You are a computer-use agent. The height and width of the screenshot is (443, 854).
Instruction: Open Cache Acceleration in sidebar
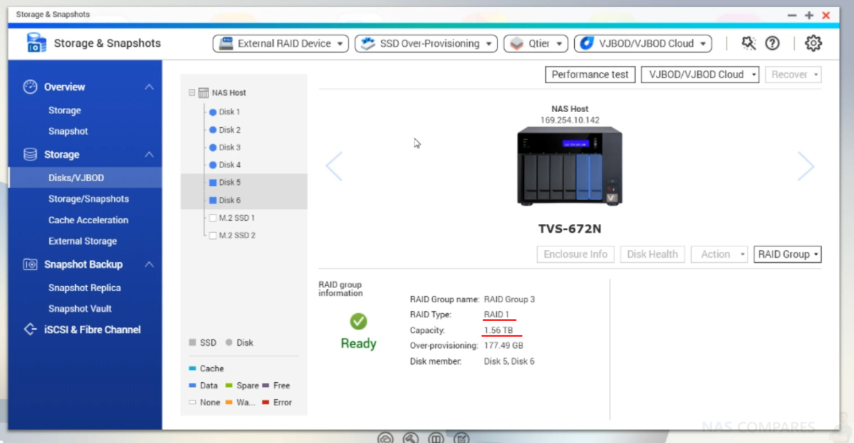(88, 220)
